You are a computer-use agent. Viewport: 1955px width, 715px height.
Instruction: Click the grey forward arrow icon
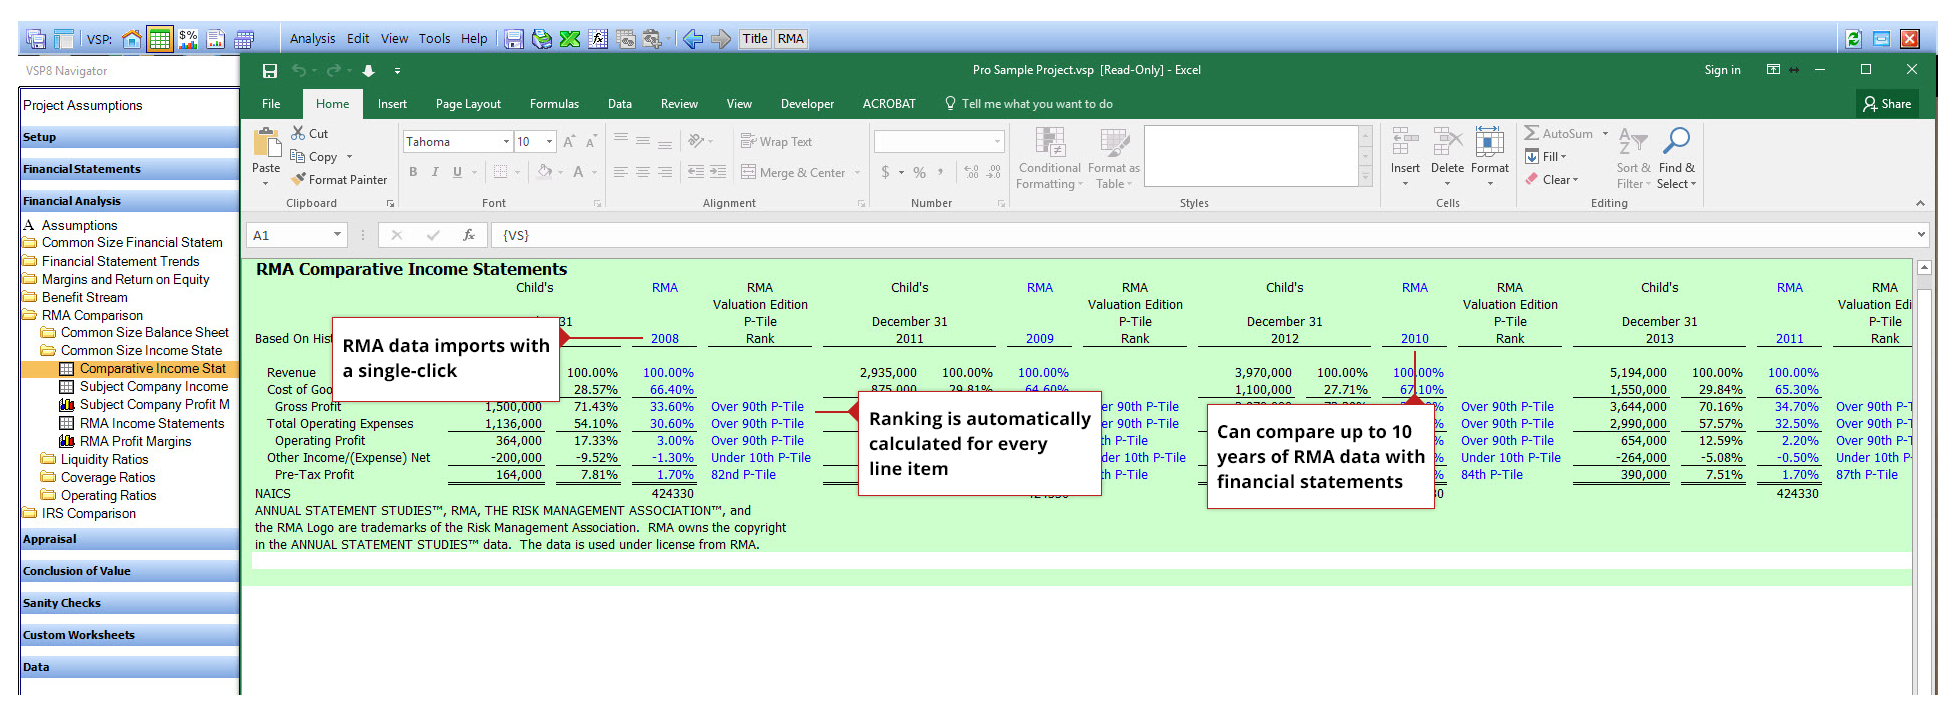coord(720,39)
